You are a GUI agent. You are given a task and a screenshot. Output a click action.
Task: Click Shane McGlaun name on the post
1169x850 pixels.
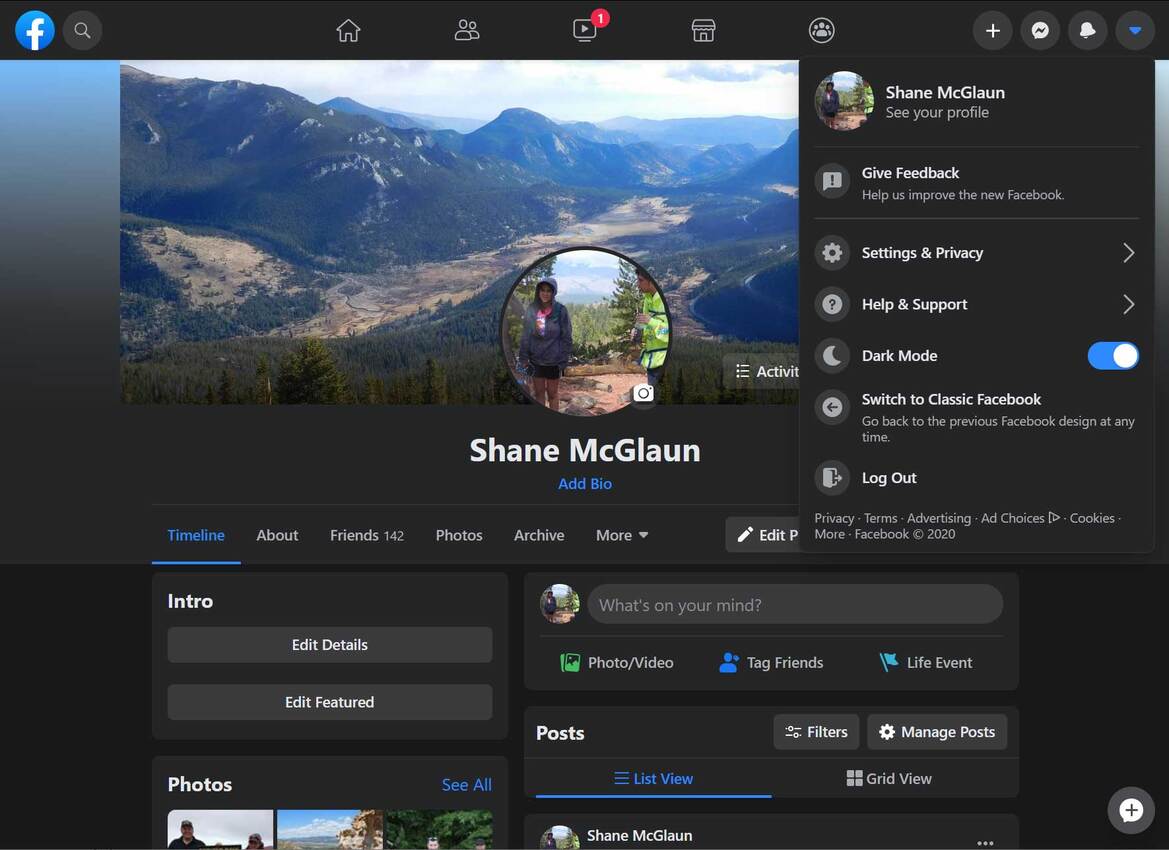pyautogui.click(x=639, y=836)
